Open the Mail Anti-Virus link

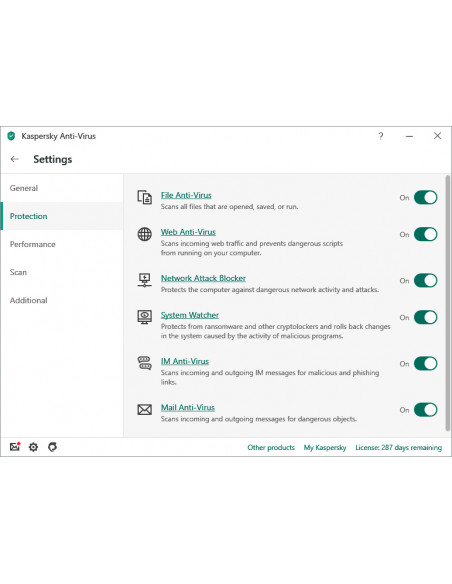(x=188, y=407)
